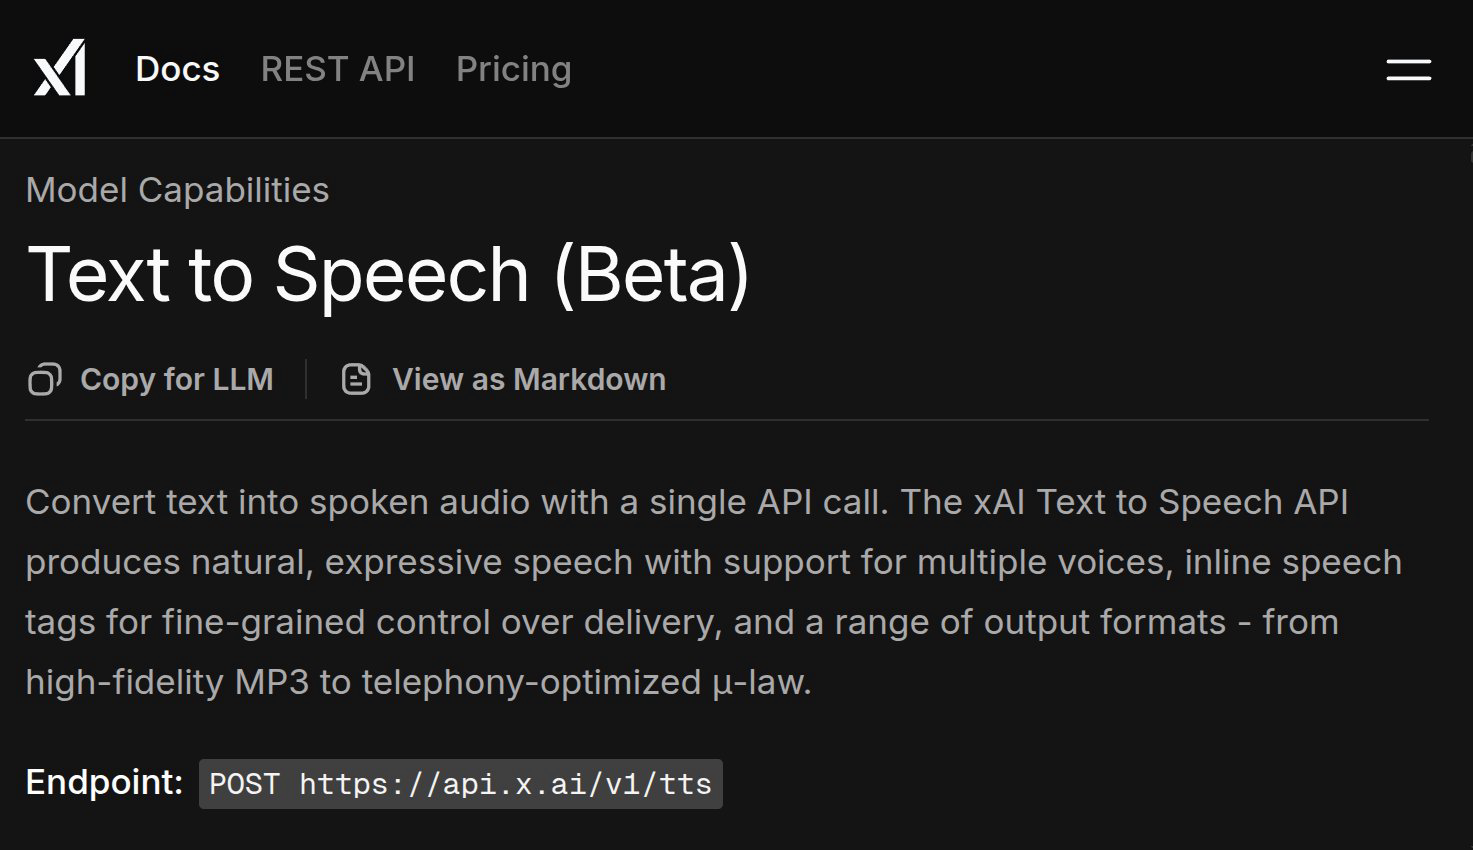Click the word (Beta) in the title
1473x850 pixels.
(x=651, y=275)
